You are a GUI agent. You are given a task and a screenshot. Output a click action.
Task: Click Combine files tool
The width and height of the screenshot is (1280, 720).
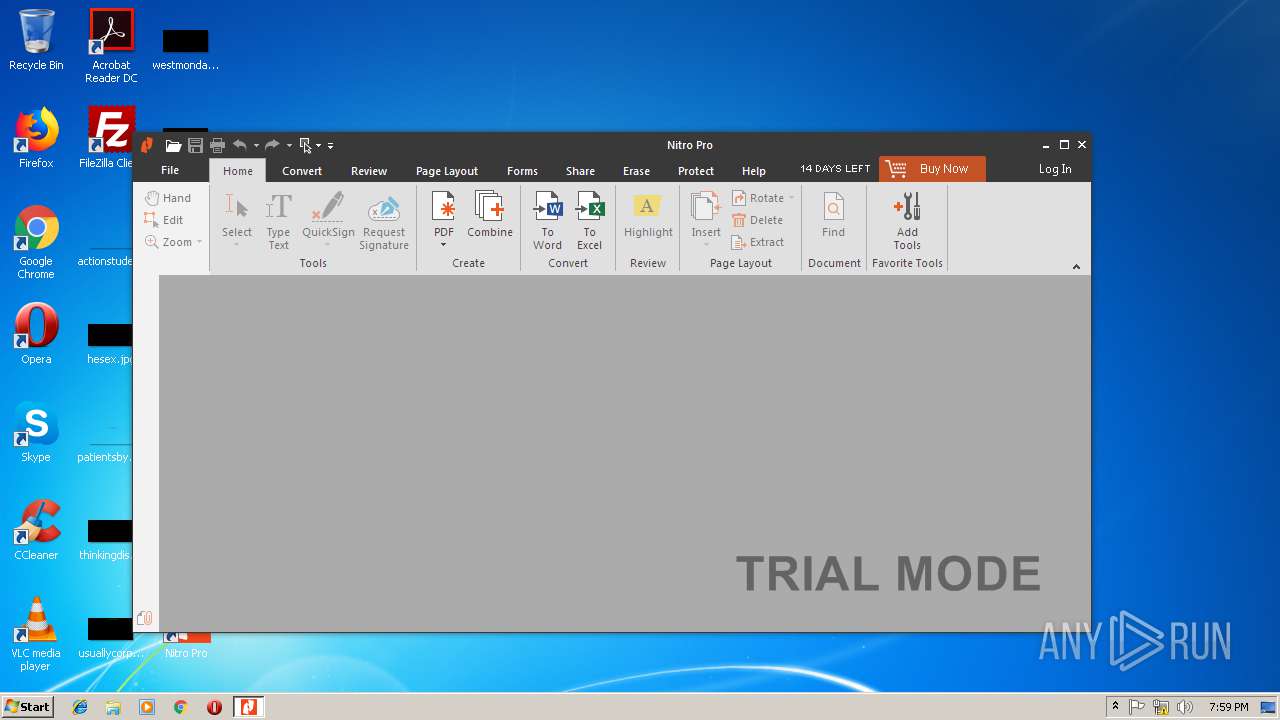pyautogui.click(x=490, y=216)
